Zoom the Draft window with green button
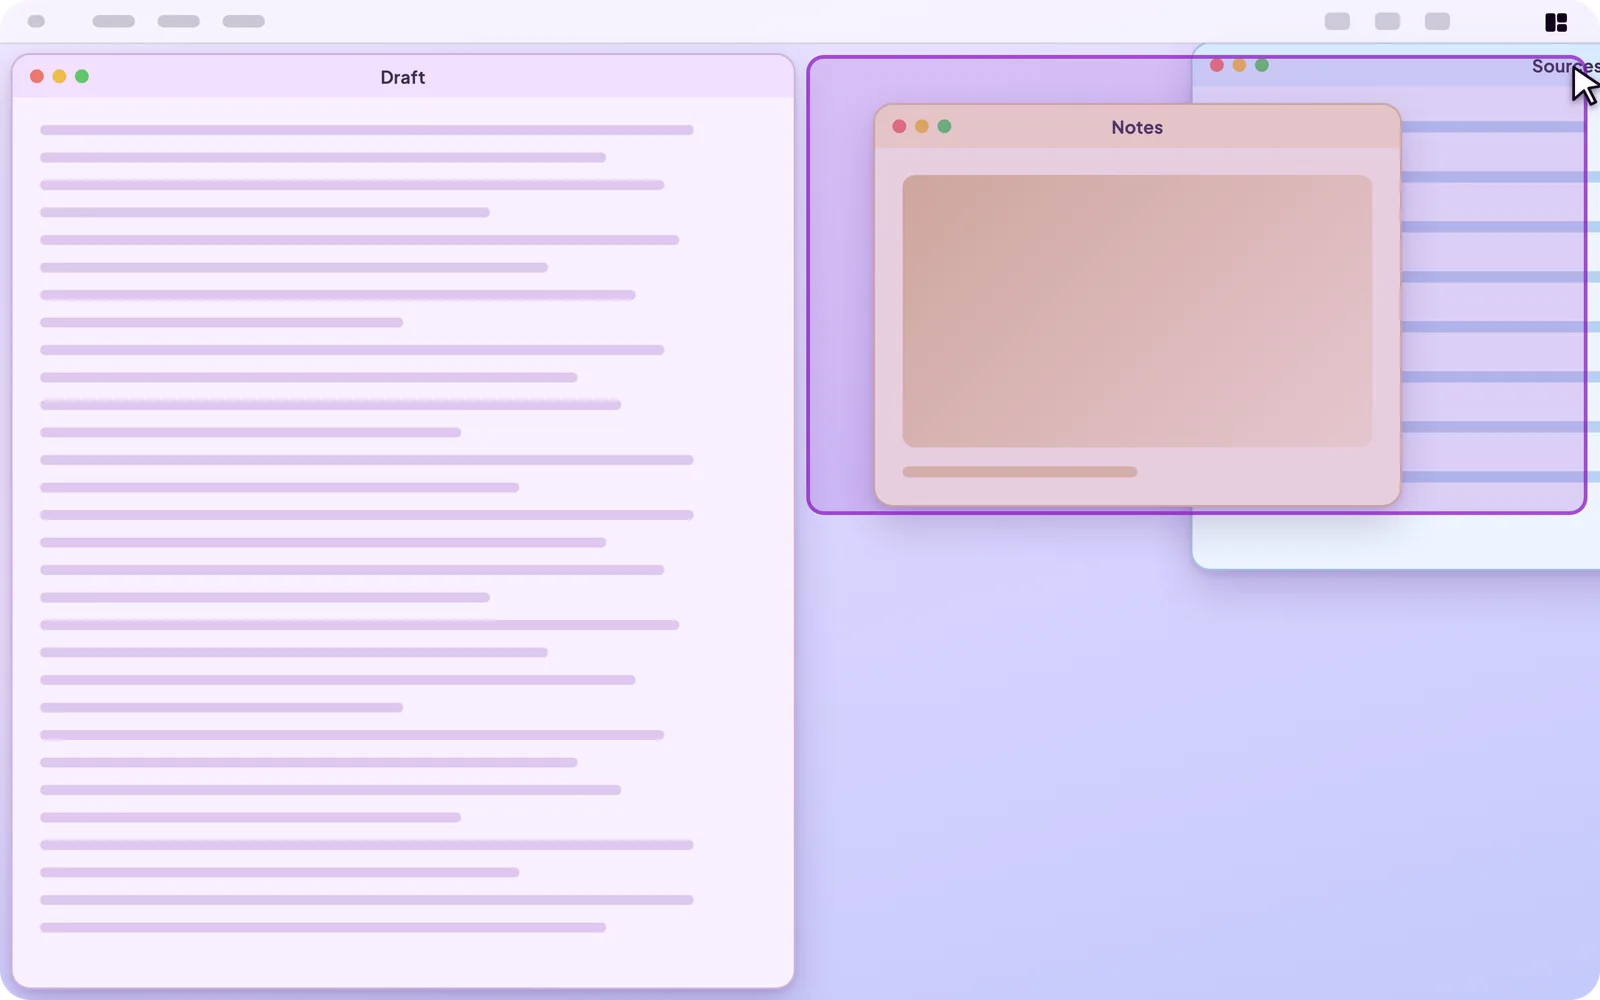Viewport: 1600px width, 1000px height. pos(82,76)
